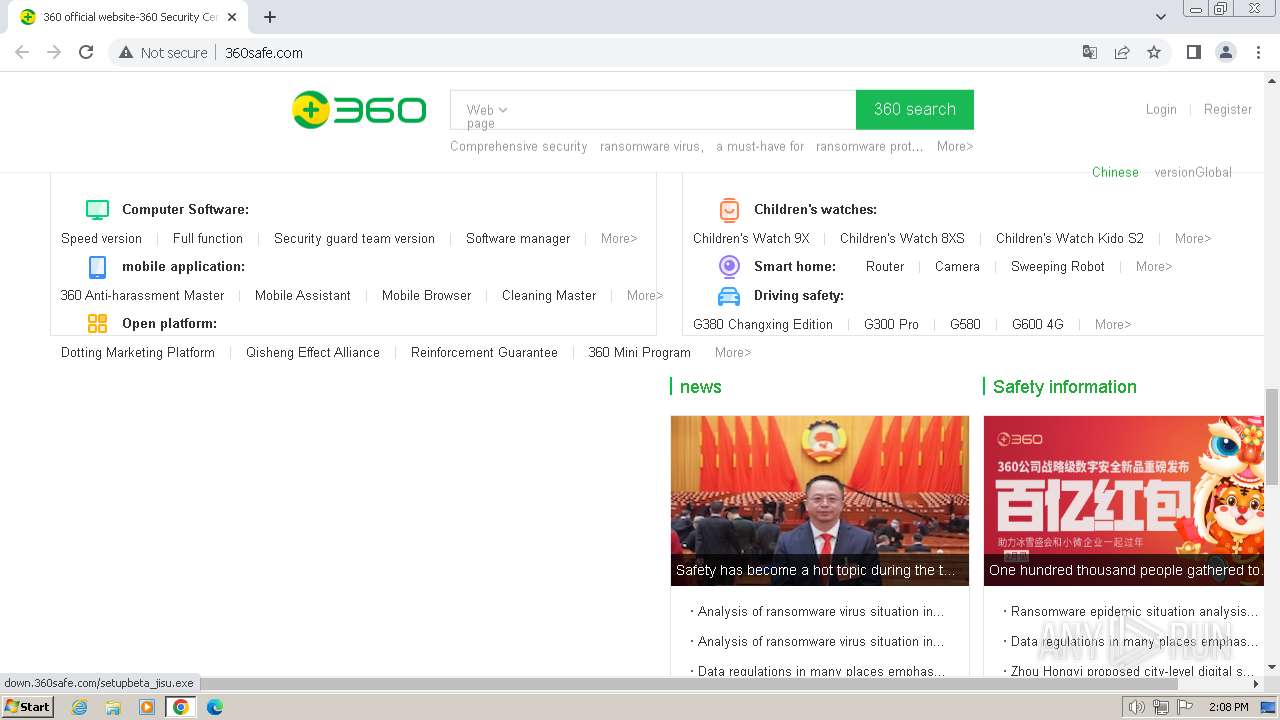1280x720 pixels.
Task: Expand More> in Driving safety row
Action: tap(1113, 324)
